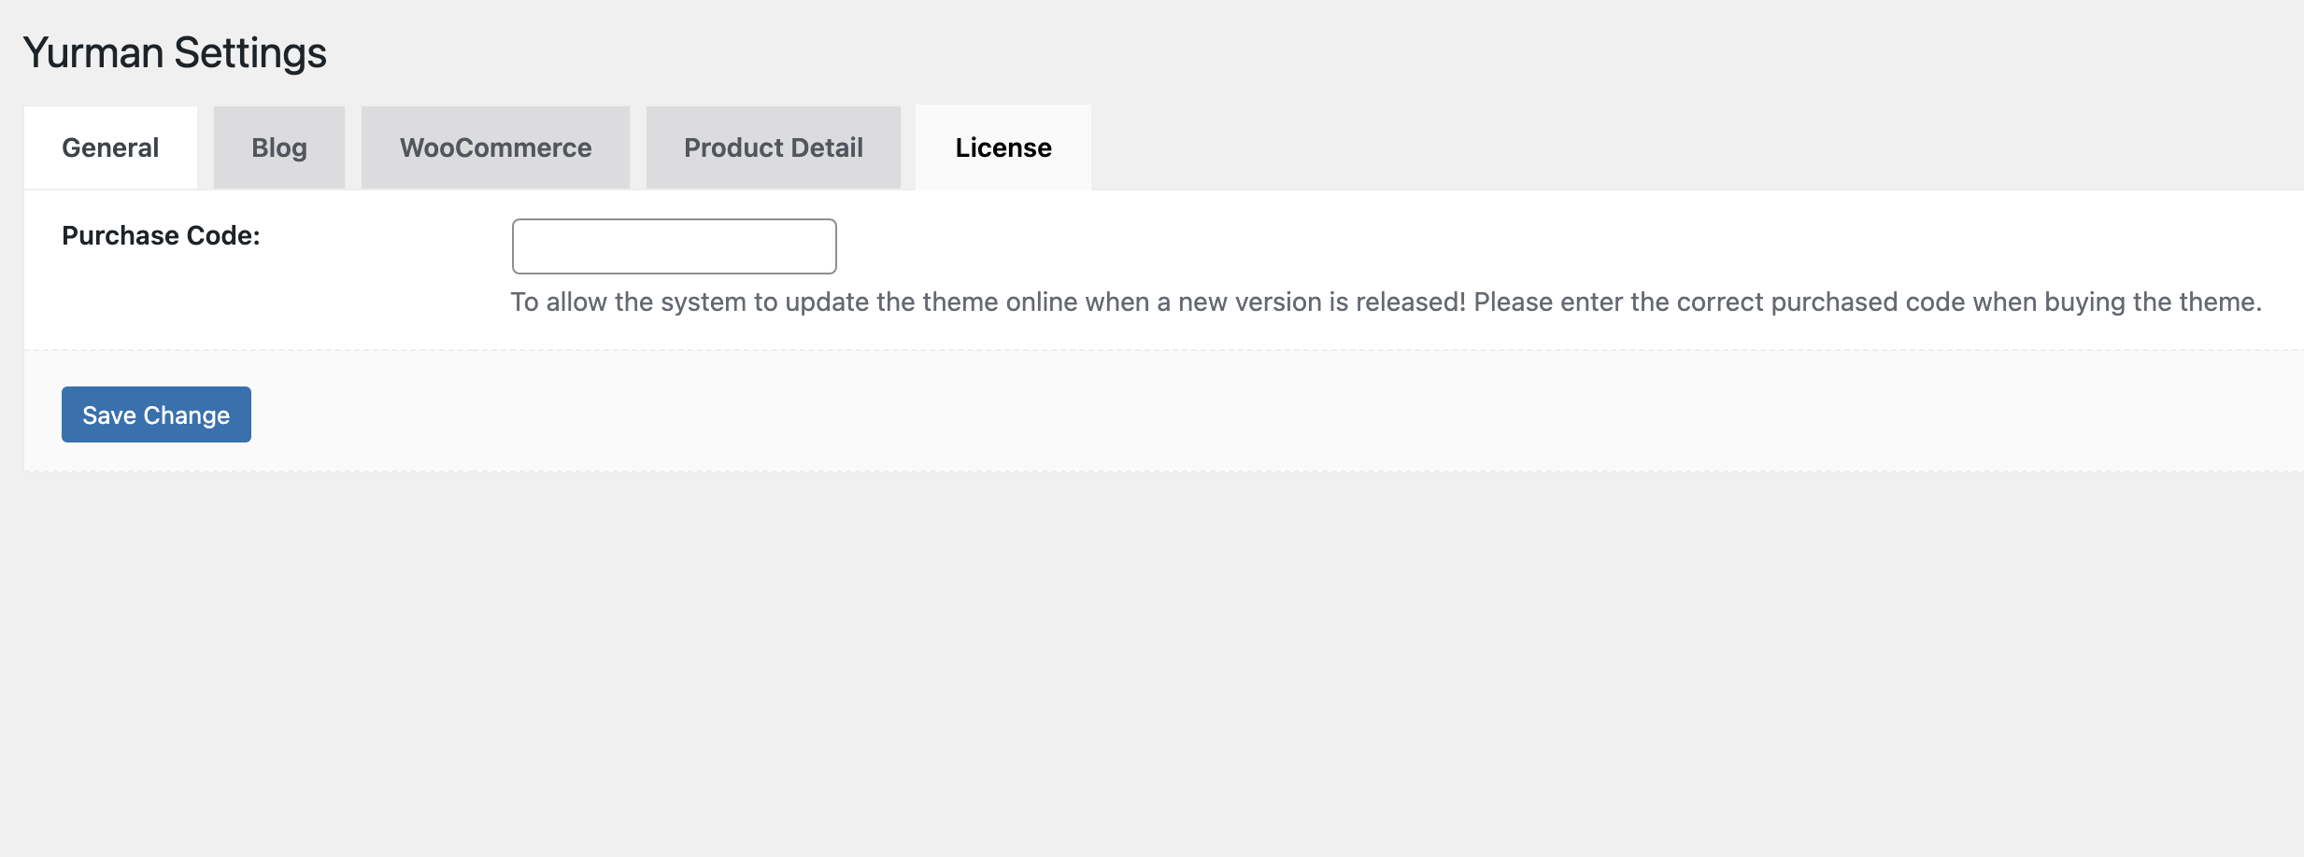Place cursor in the empty purchase code box
The image size is (2304, 857).
pos(674,246)
